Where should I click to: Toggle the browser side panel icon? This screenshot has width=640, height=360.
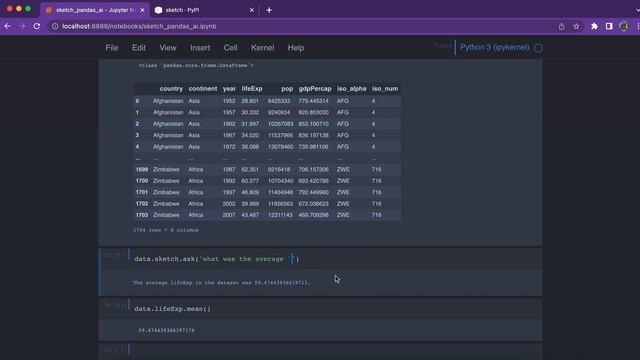(609, 26)
